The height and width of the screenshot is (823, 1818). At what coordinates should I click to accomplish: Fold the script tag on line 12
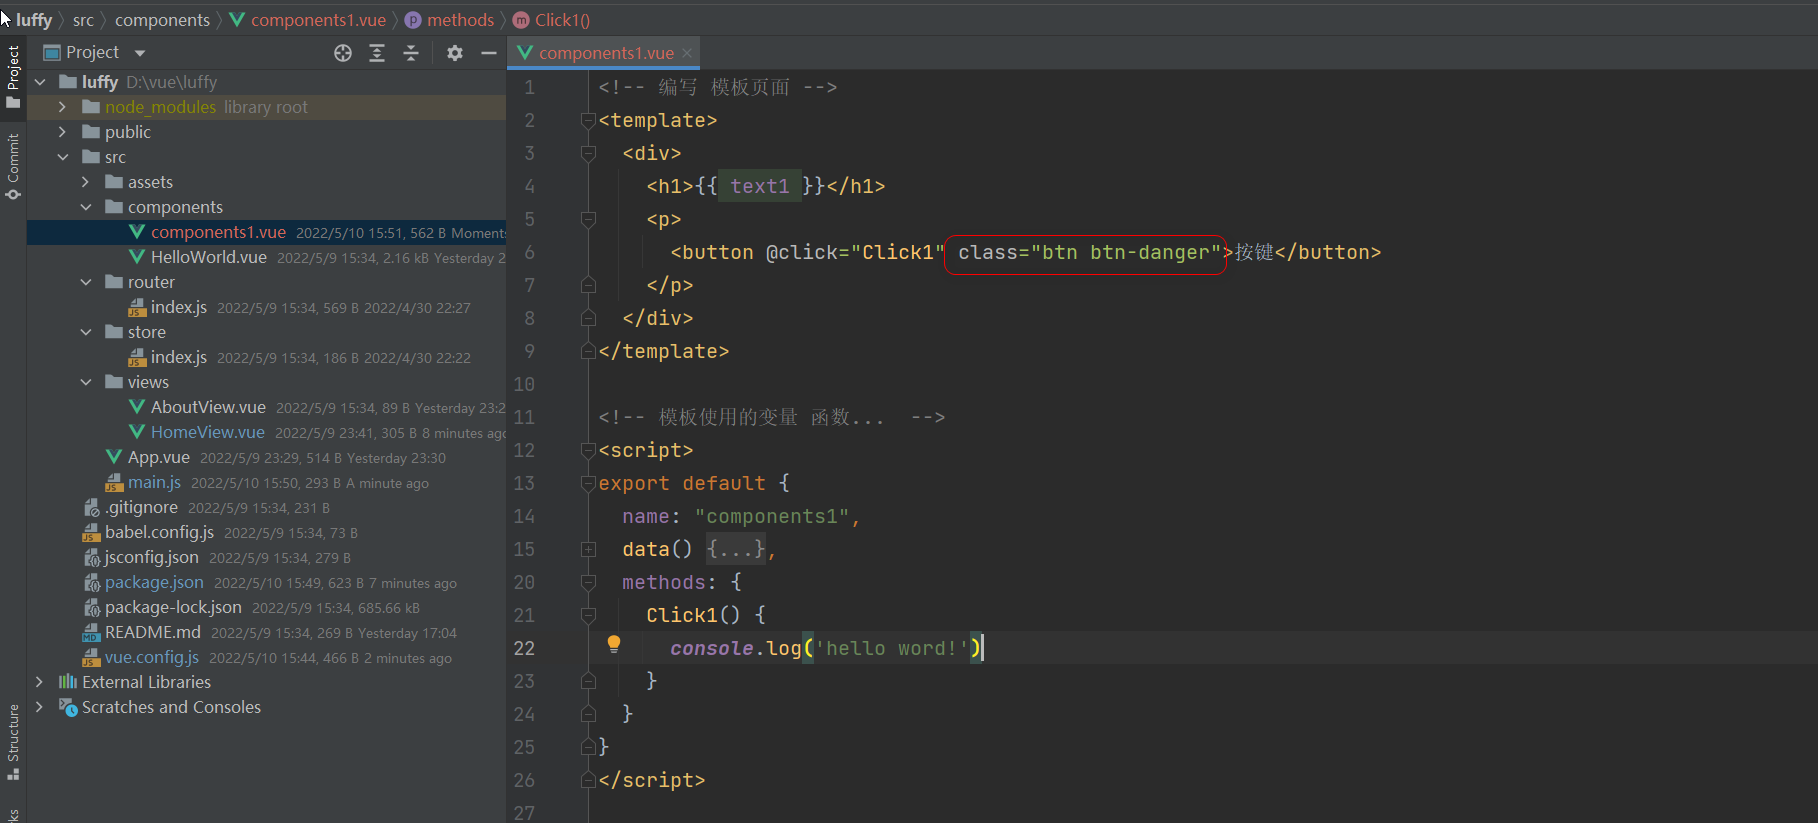coord(588,451)
